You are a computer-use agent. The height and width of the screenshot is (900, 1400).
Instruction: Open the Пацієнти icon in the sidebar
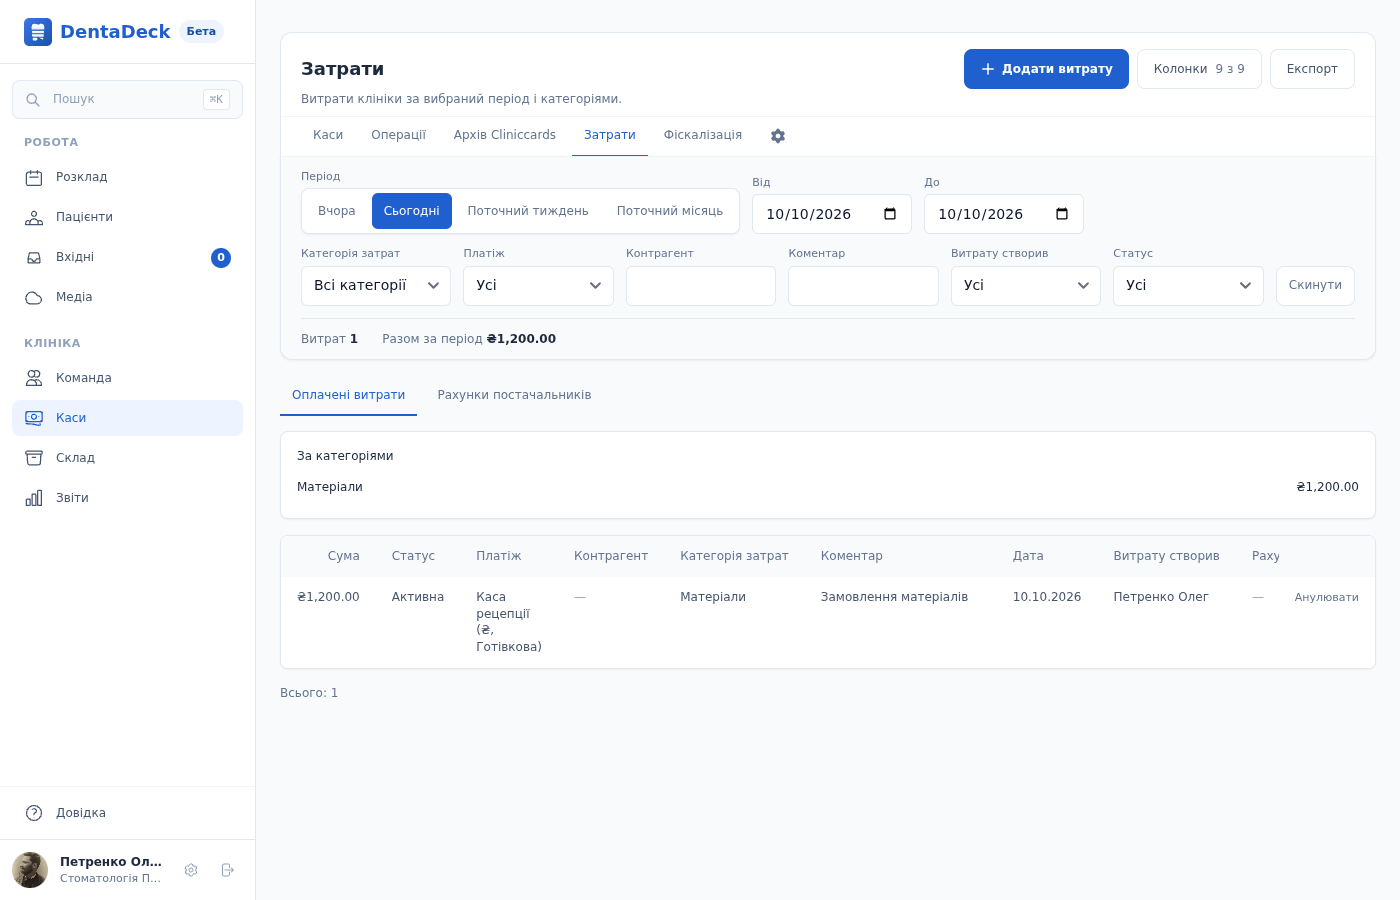34,218
